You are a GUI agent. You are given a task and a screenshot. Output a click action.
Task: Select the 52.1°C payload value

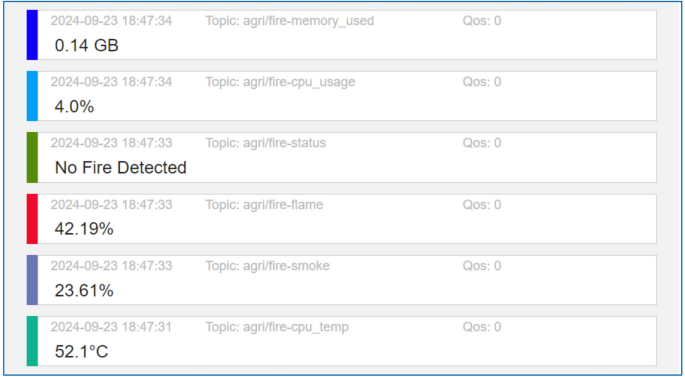pos(81,352)
